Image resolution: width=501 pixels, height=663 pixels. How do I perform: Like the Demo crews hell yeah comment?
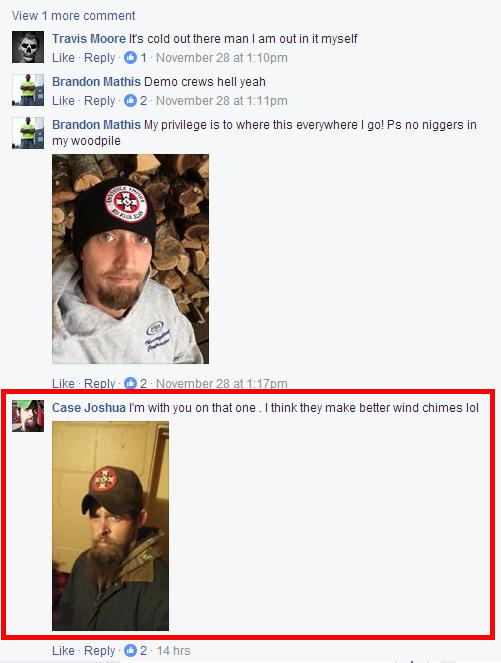tap(63, 101)
